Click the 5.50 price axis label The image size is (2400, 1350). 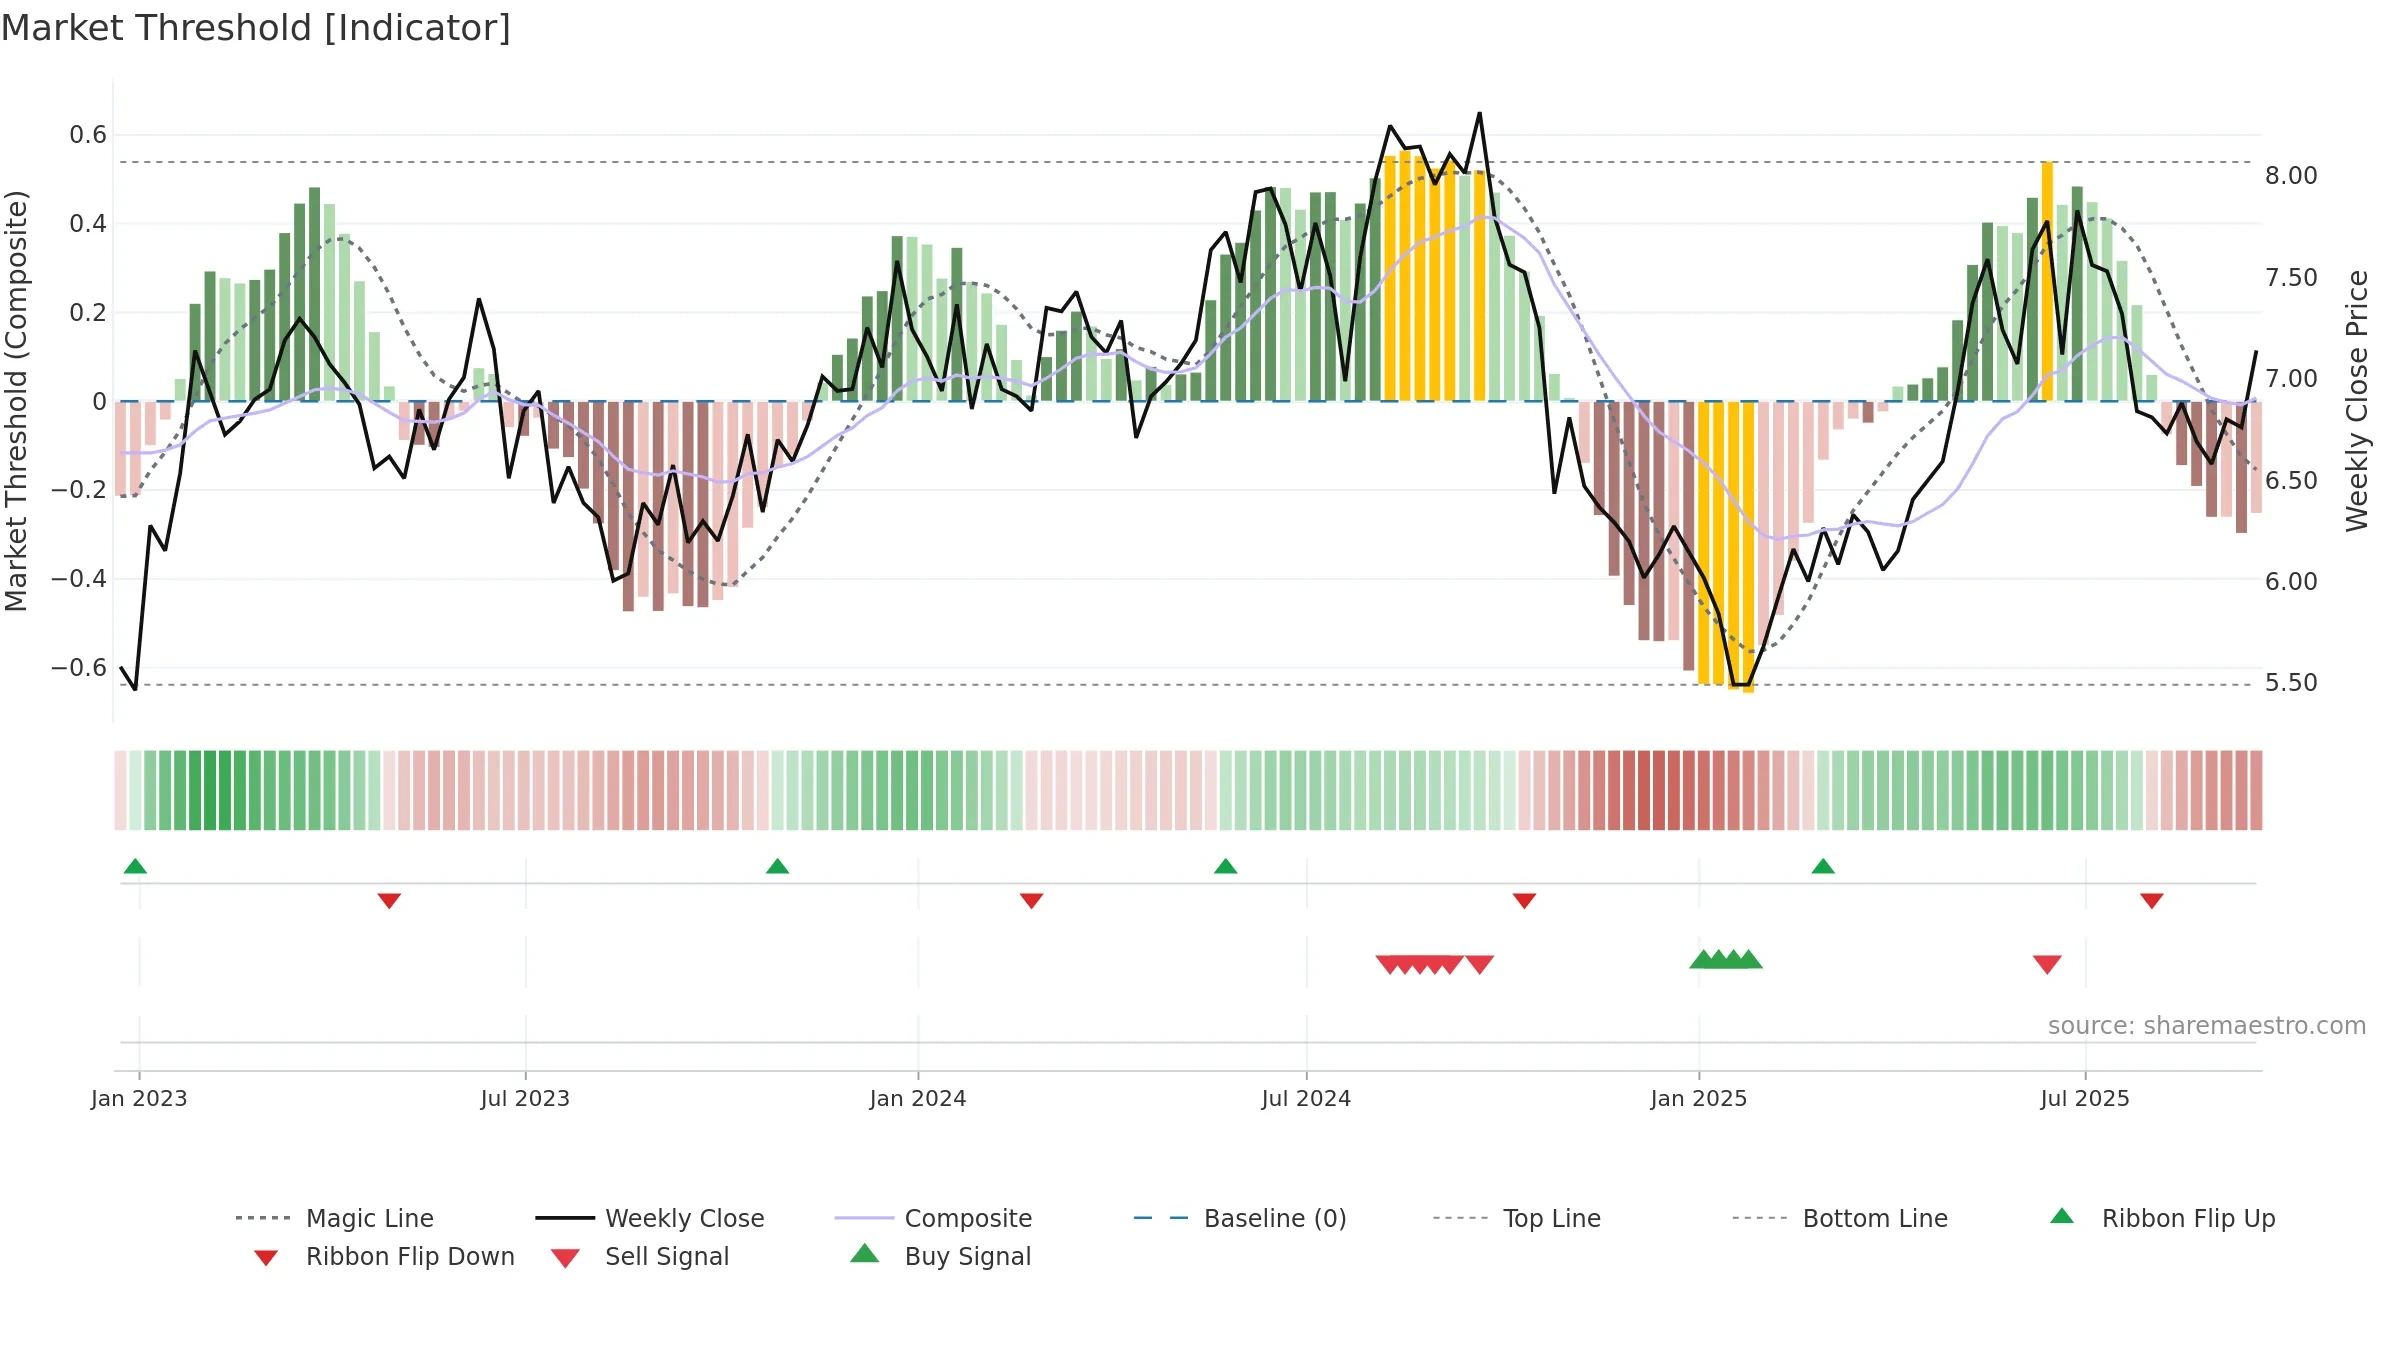click(x=2291, y=683)
